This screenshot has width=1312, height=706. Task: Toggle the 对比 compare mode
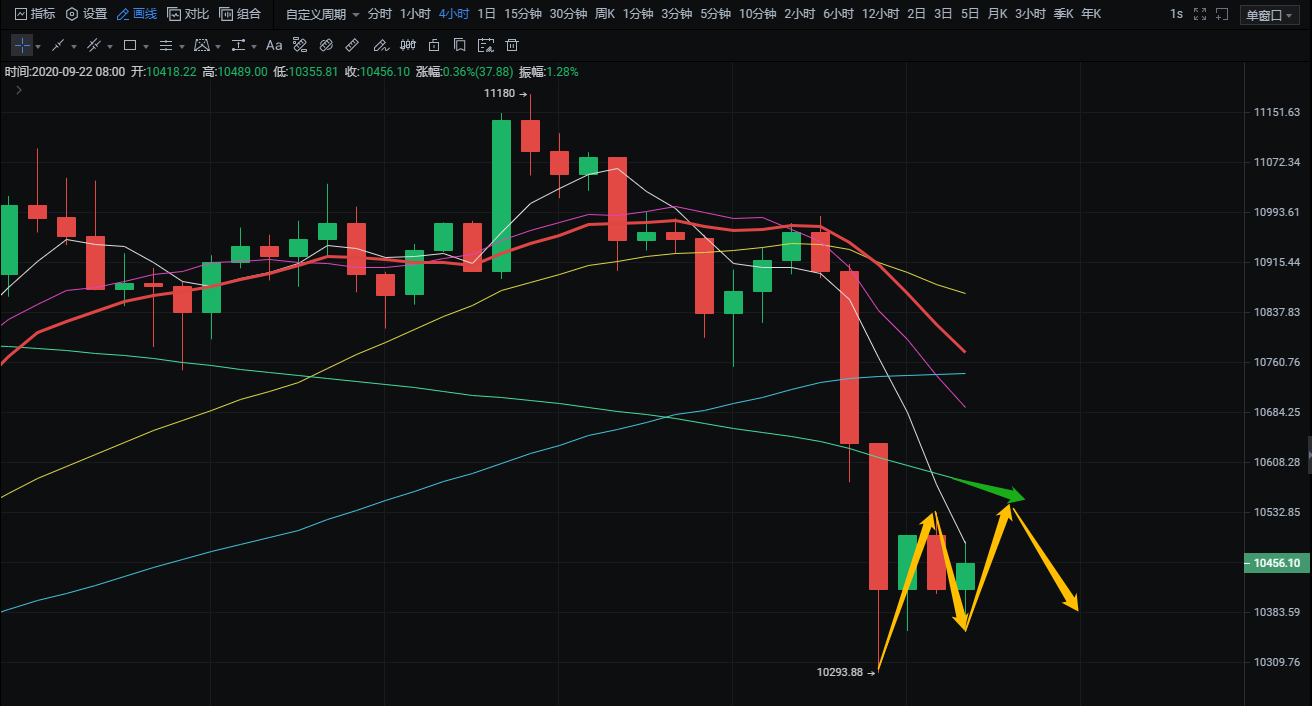tap(188, 14)
